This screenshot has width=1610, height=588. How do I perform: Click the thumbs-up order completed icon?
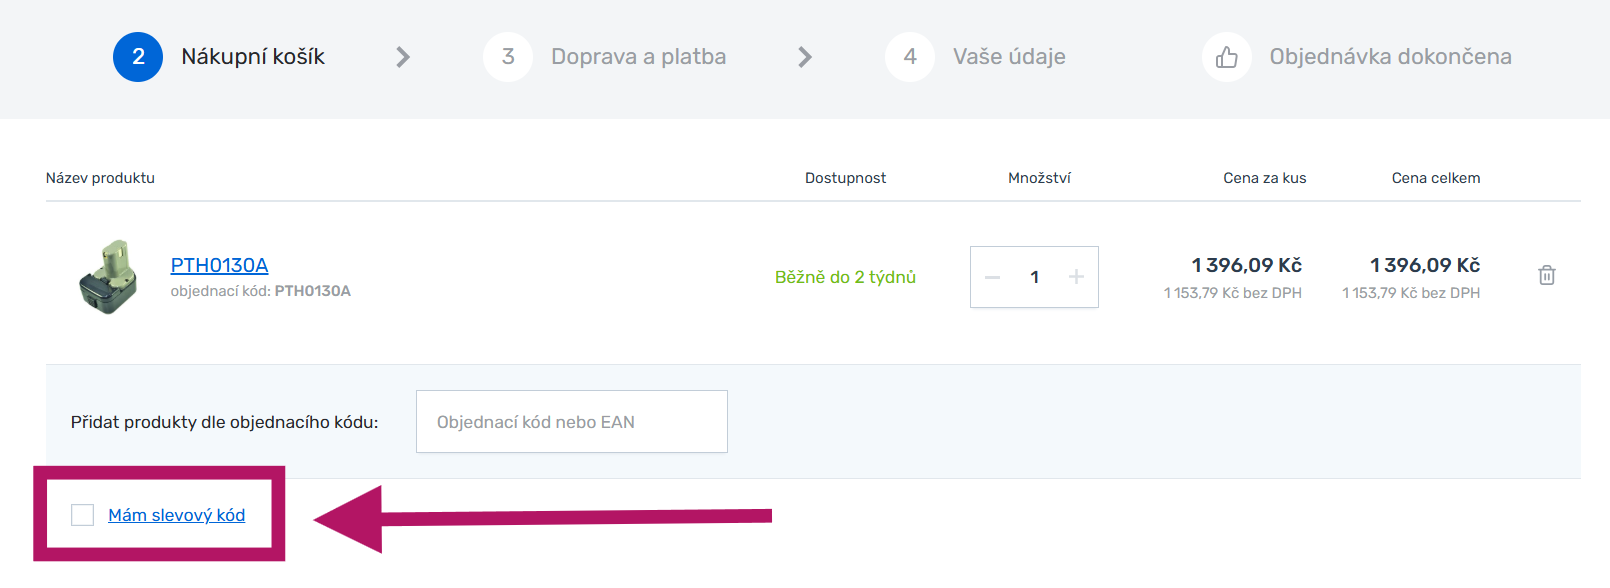[1226, 57]
